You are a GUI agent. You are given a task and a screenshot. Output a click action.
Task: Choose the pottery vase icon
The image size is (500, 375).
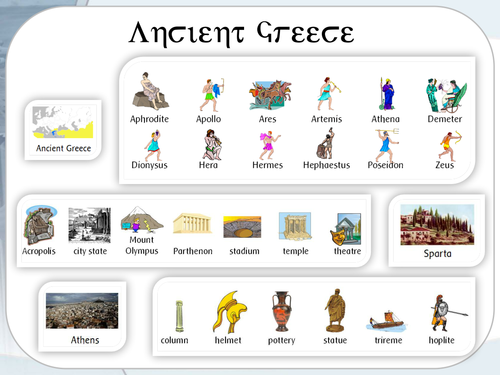point(282,311)
